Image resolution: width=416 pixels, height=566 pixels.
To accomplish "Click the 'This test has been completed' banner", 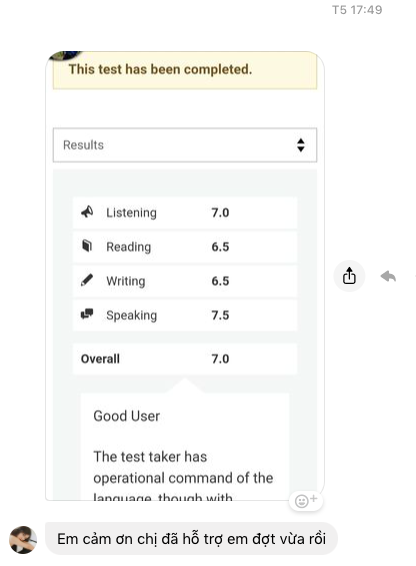I will point(185,70).
